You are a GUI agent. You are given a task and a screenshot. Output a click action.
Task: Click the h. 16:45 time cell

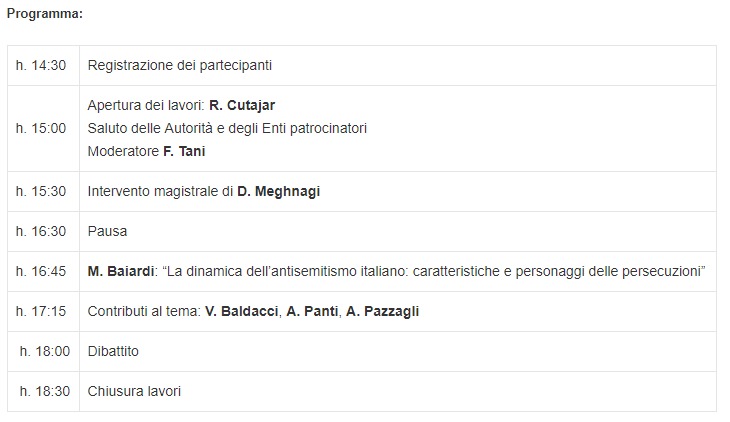click(41, 272)
